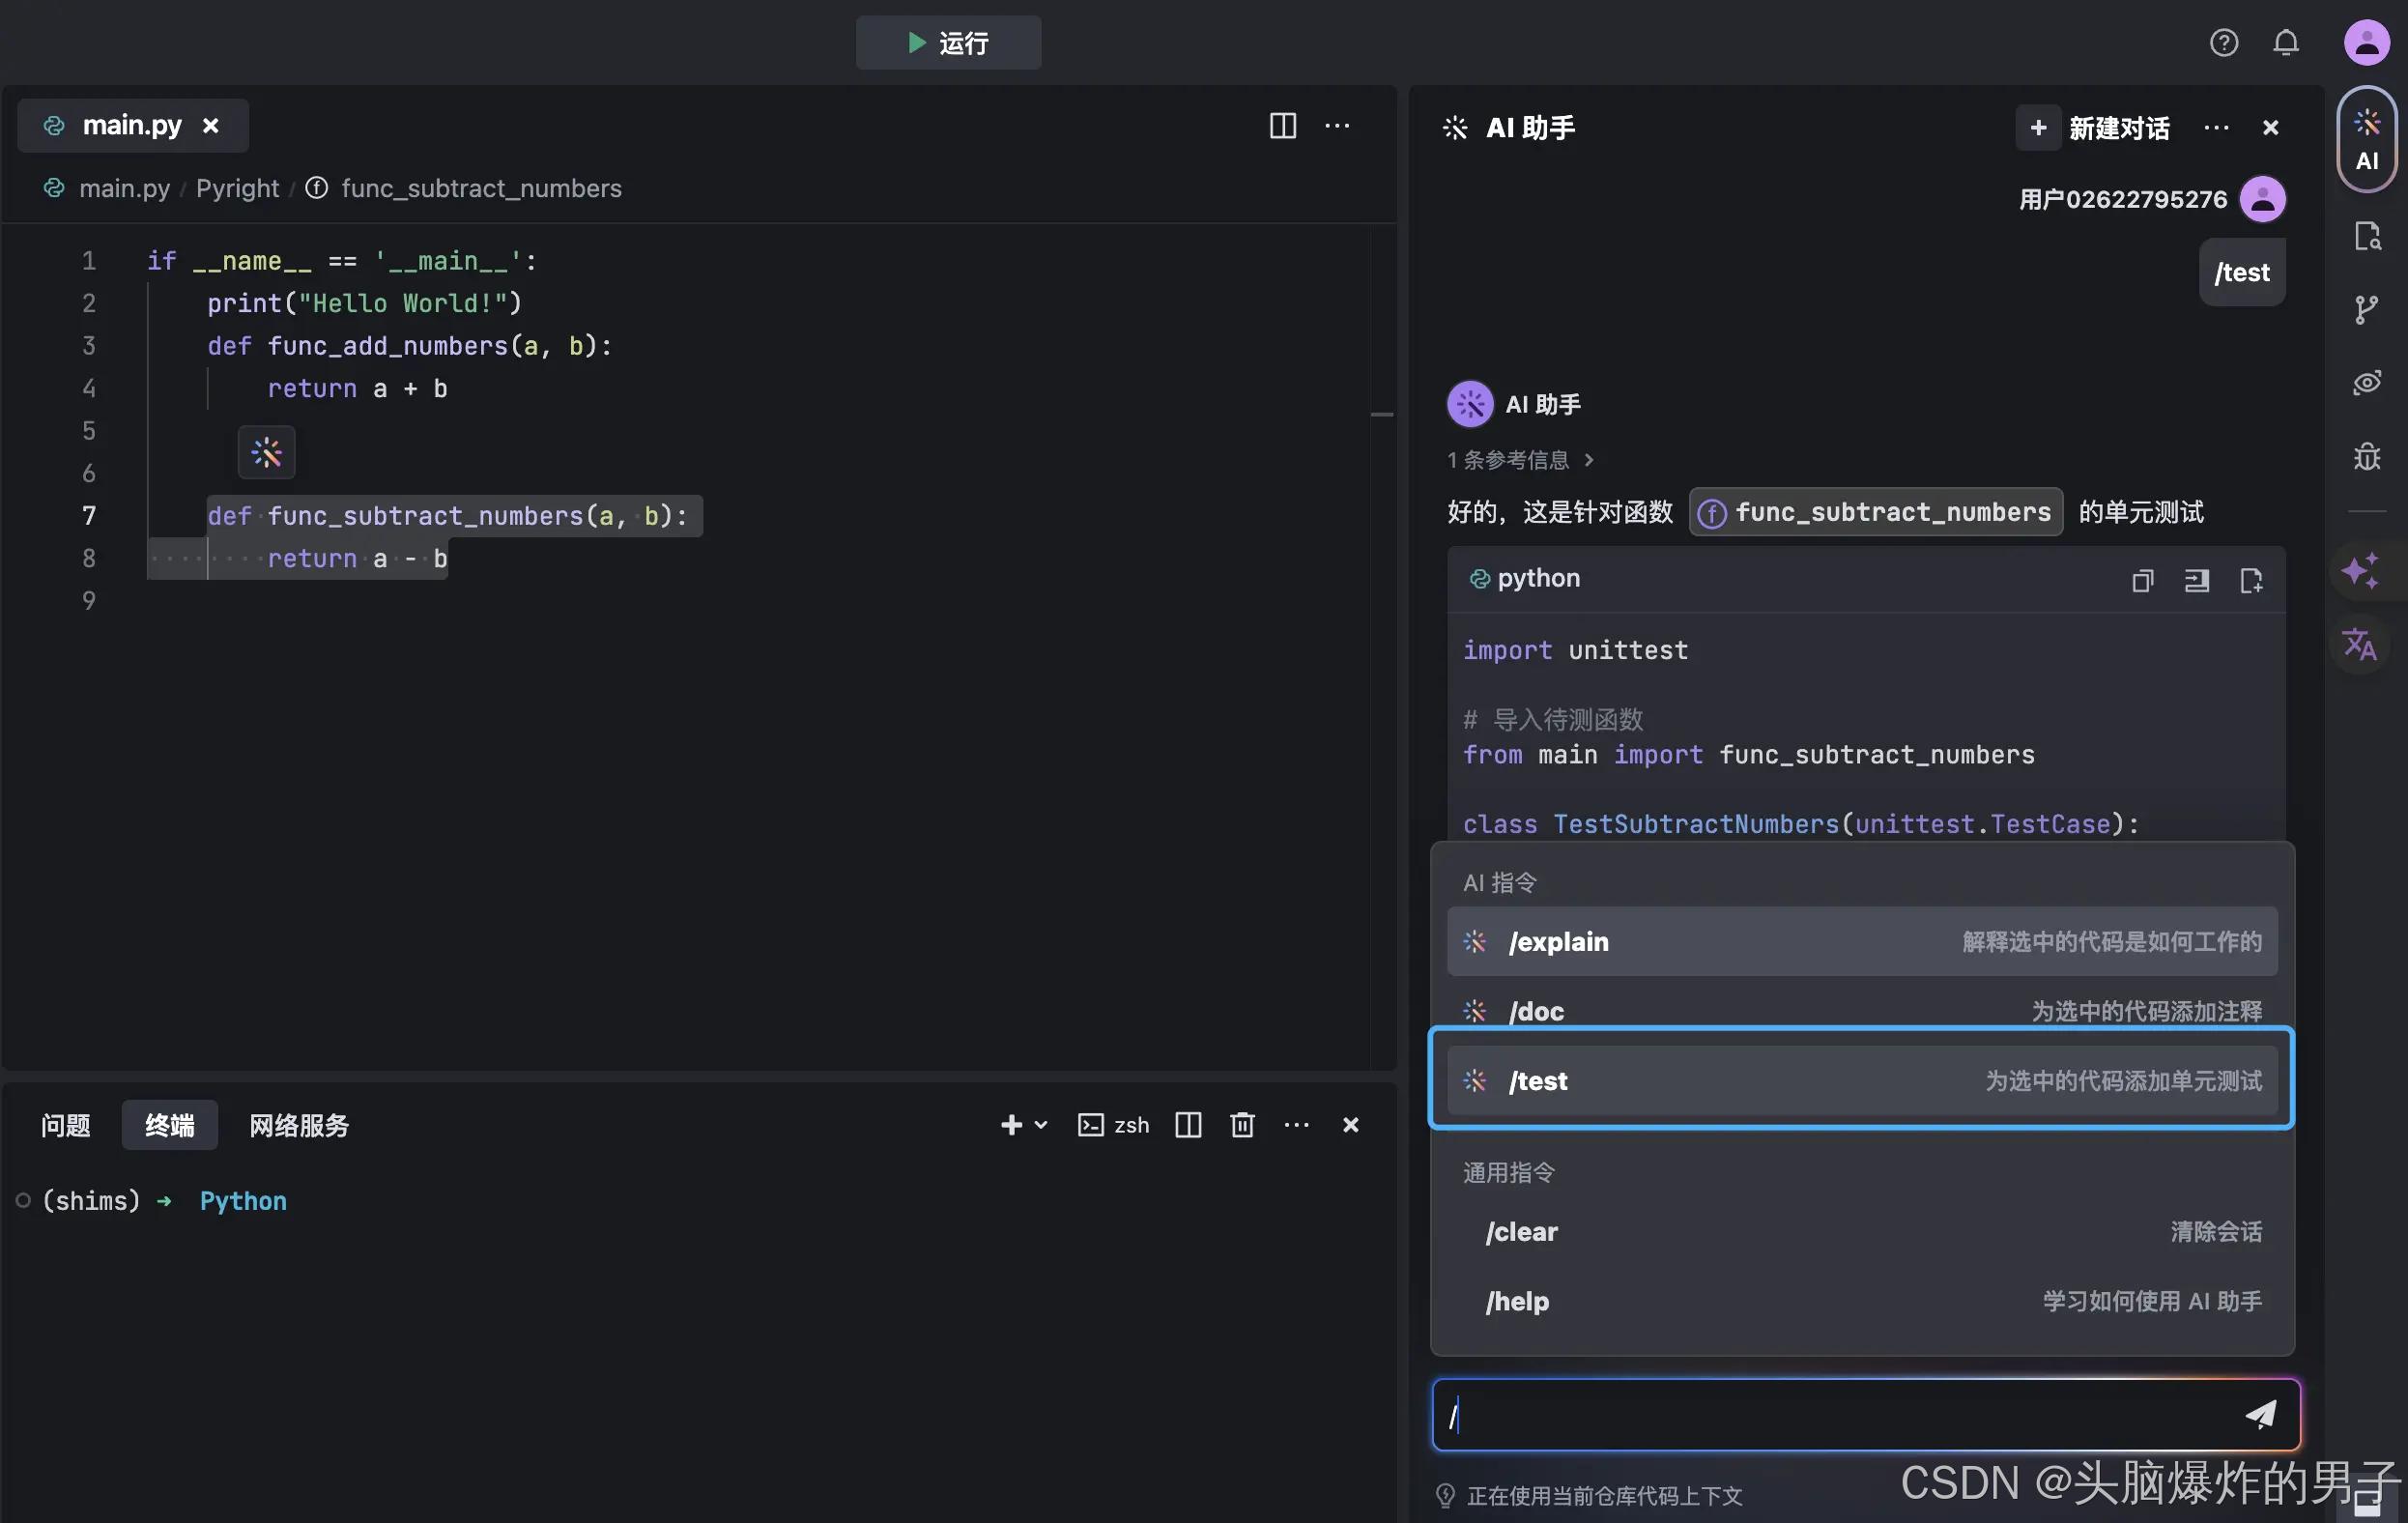Toggle the terminal split panel icon
The image size is (2408, 1523).
(1188, 1125)
